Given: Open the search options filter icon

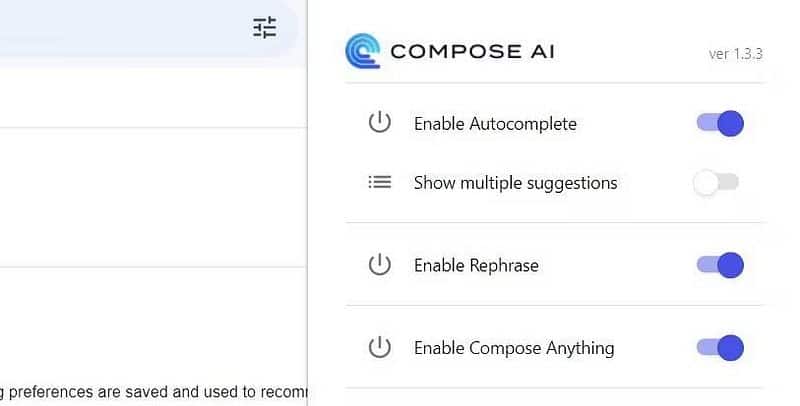Looking at the screenshot, I should point(264,28).
